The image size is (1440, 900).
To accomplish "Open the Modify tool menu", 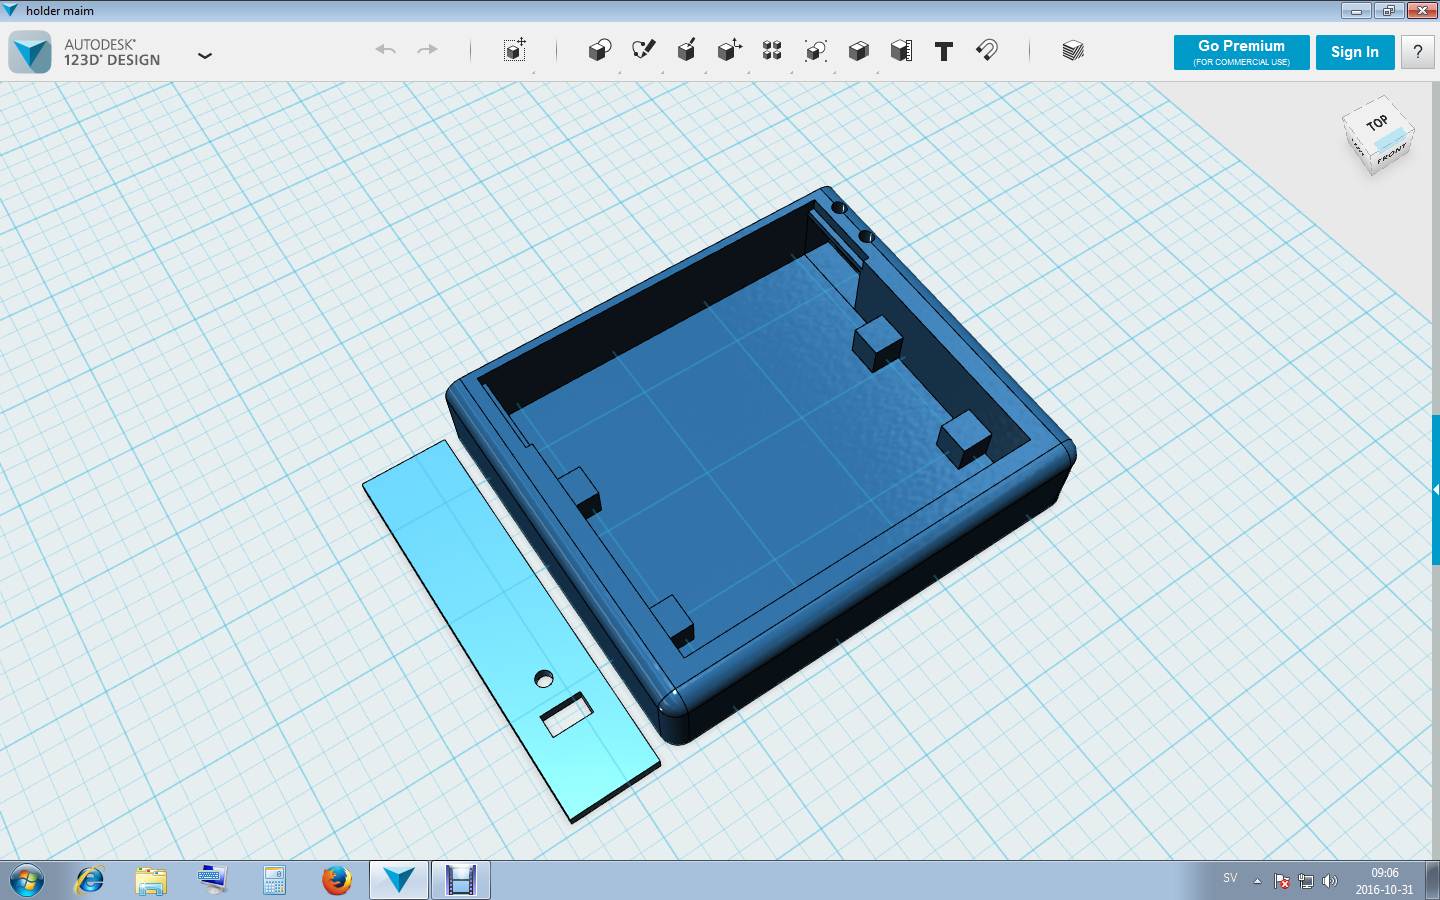I will click(729, 50).
